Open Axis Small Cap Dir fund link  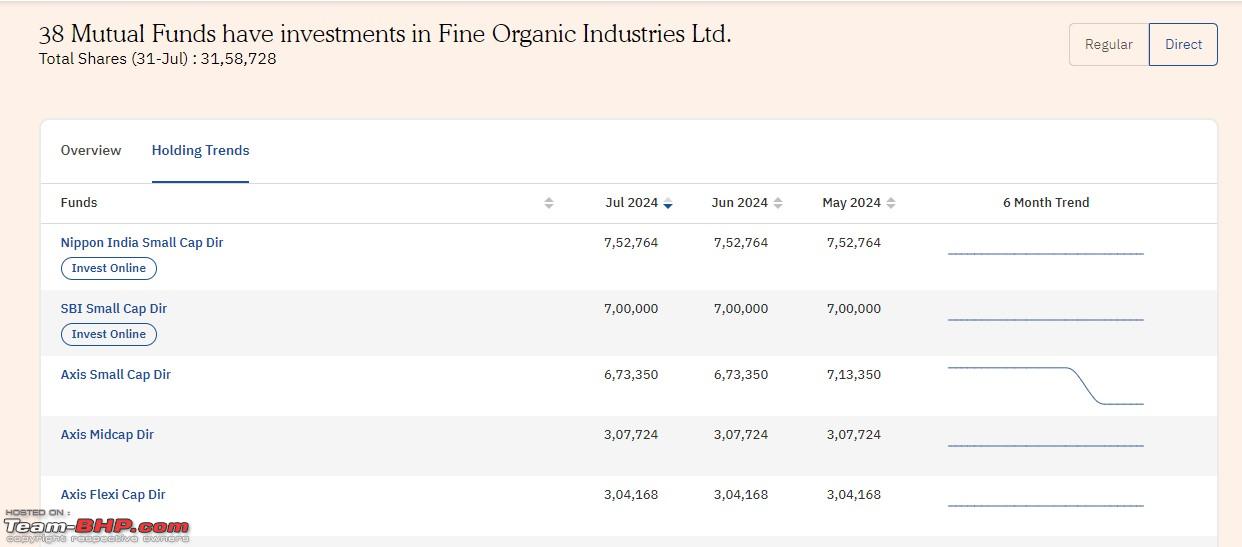pos(116,375)
